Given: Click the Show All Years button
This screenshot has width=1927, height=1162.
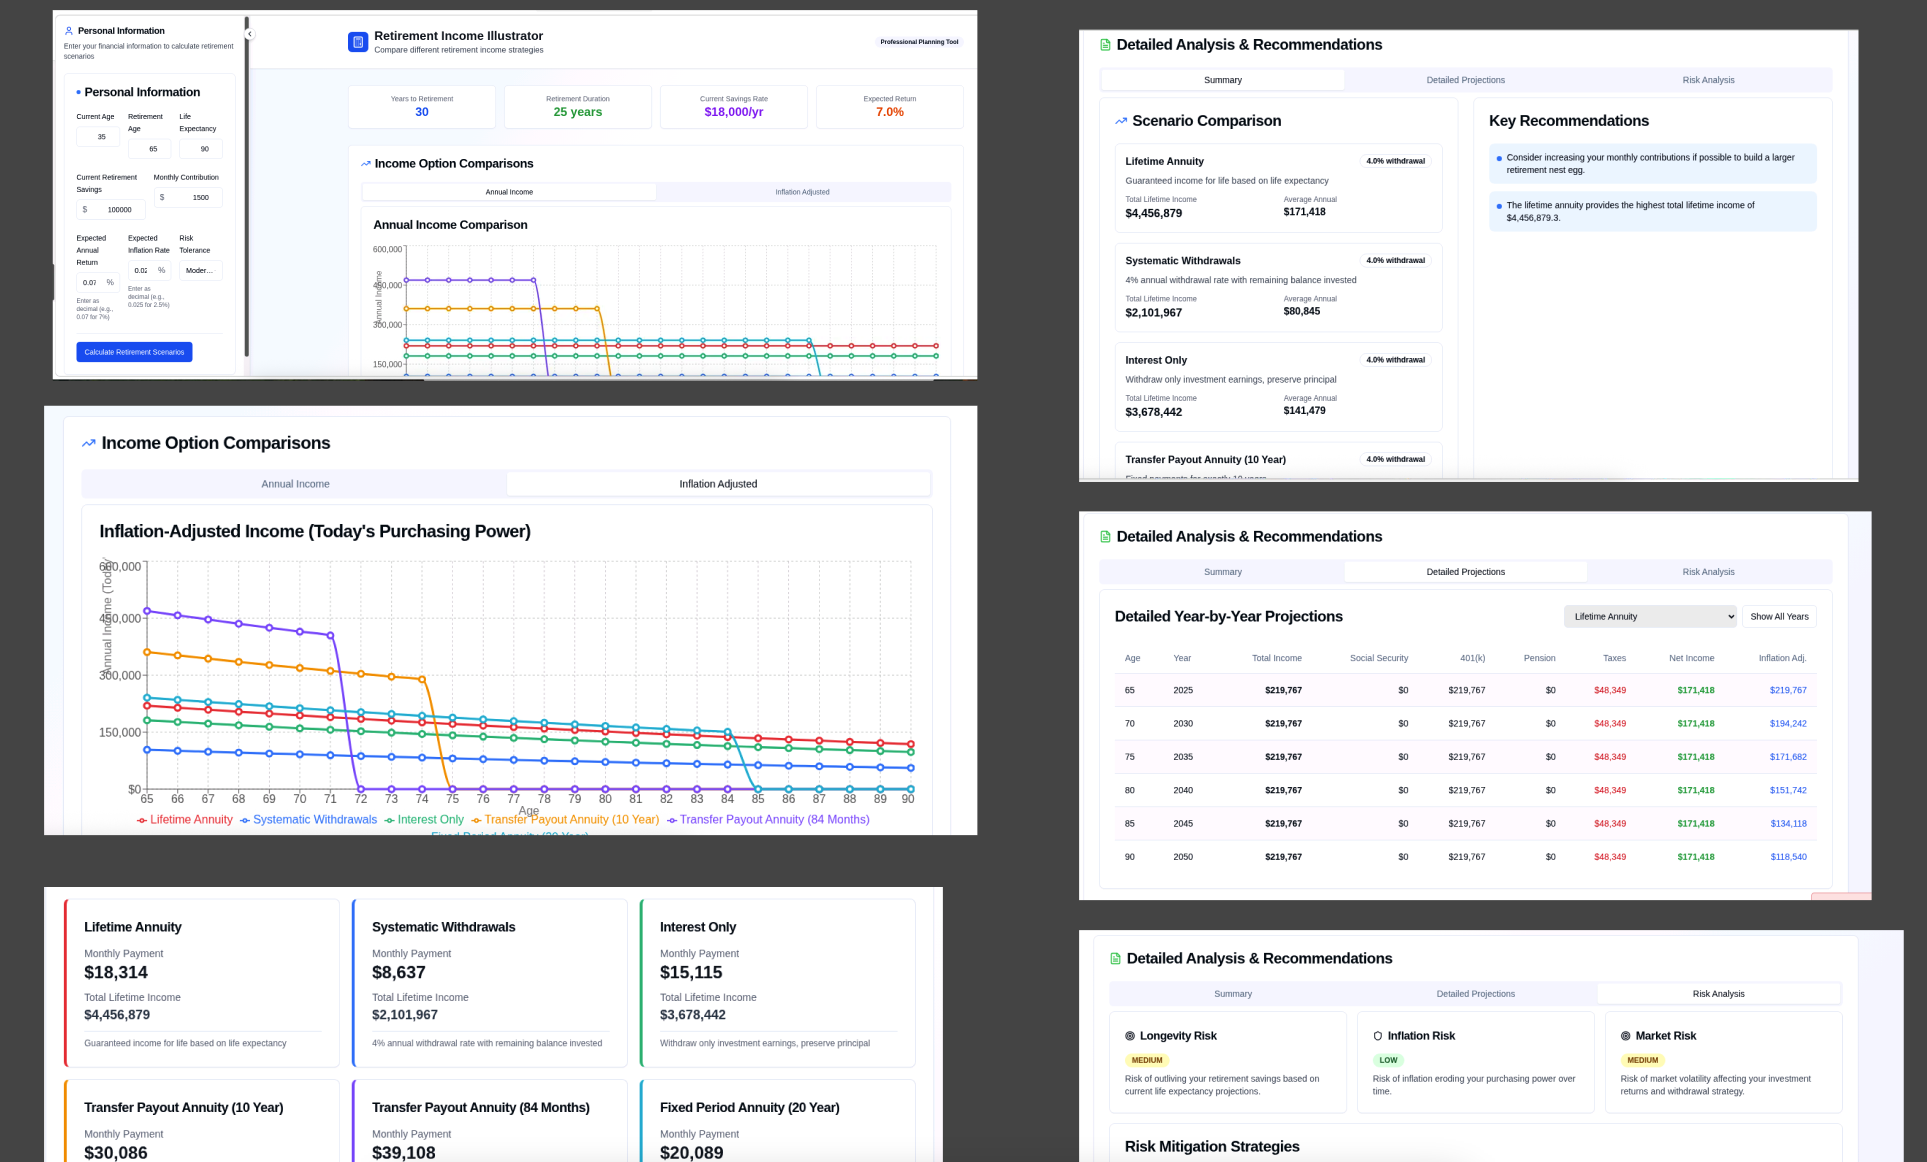Looking at the screenshot, I should click(x=1779, y=617).
